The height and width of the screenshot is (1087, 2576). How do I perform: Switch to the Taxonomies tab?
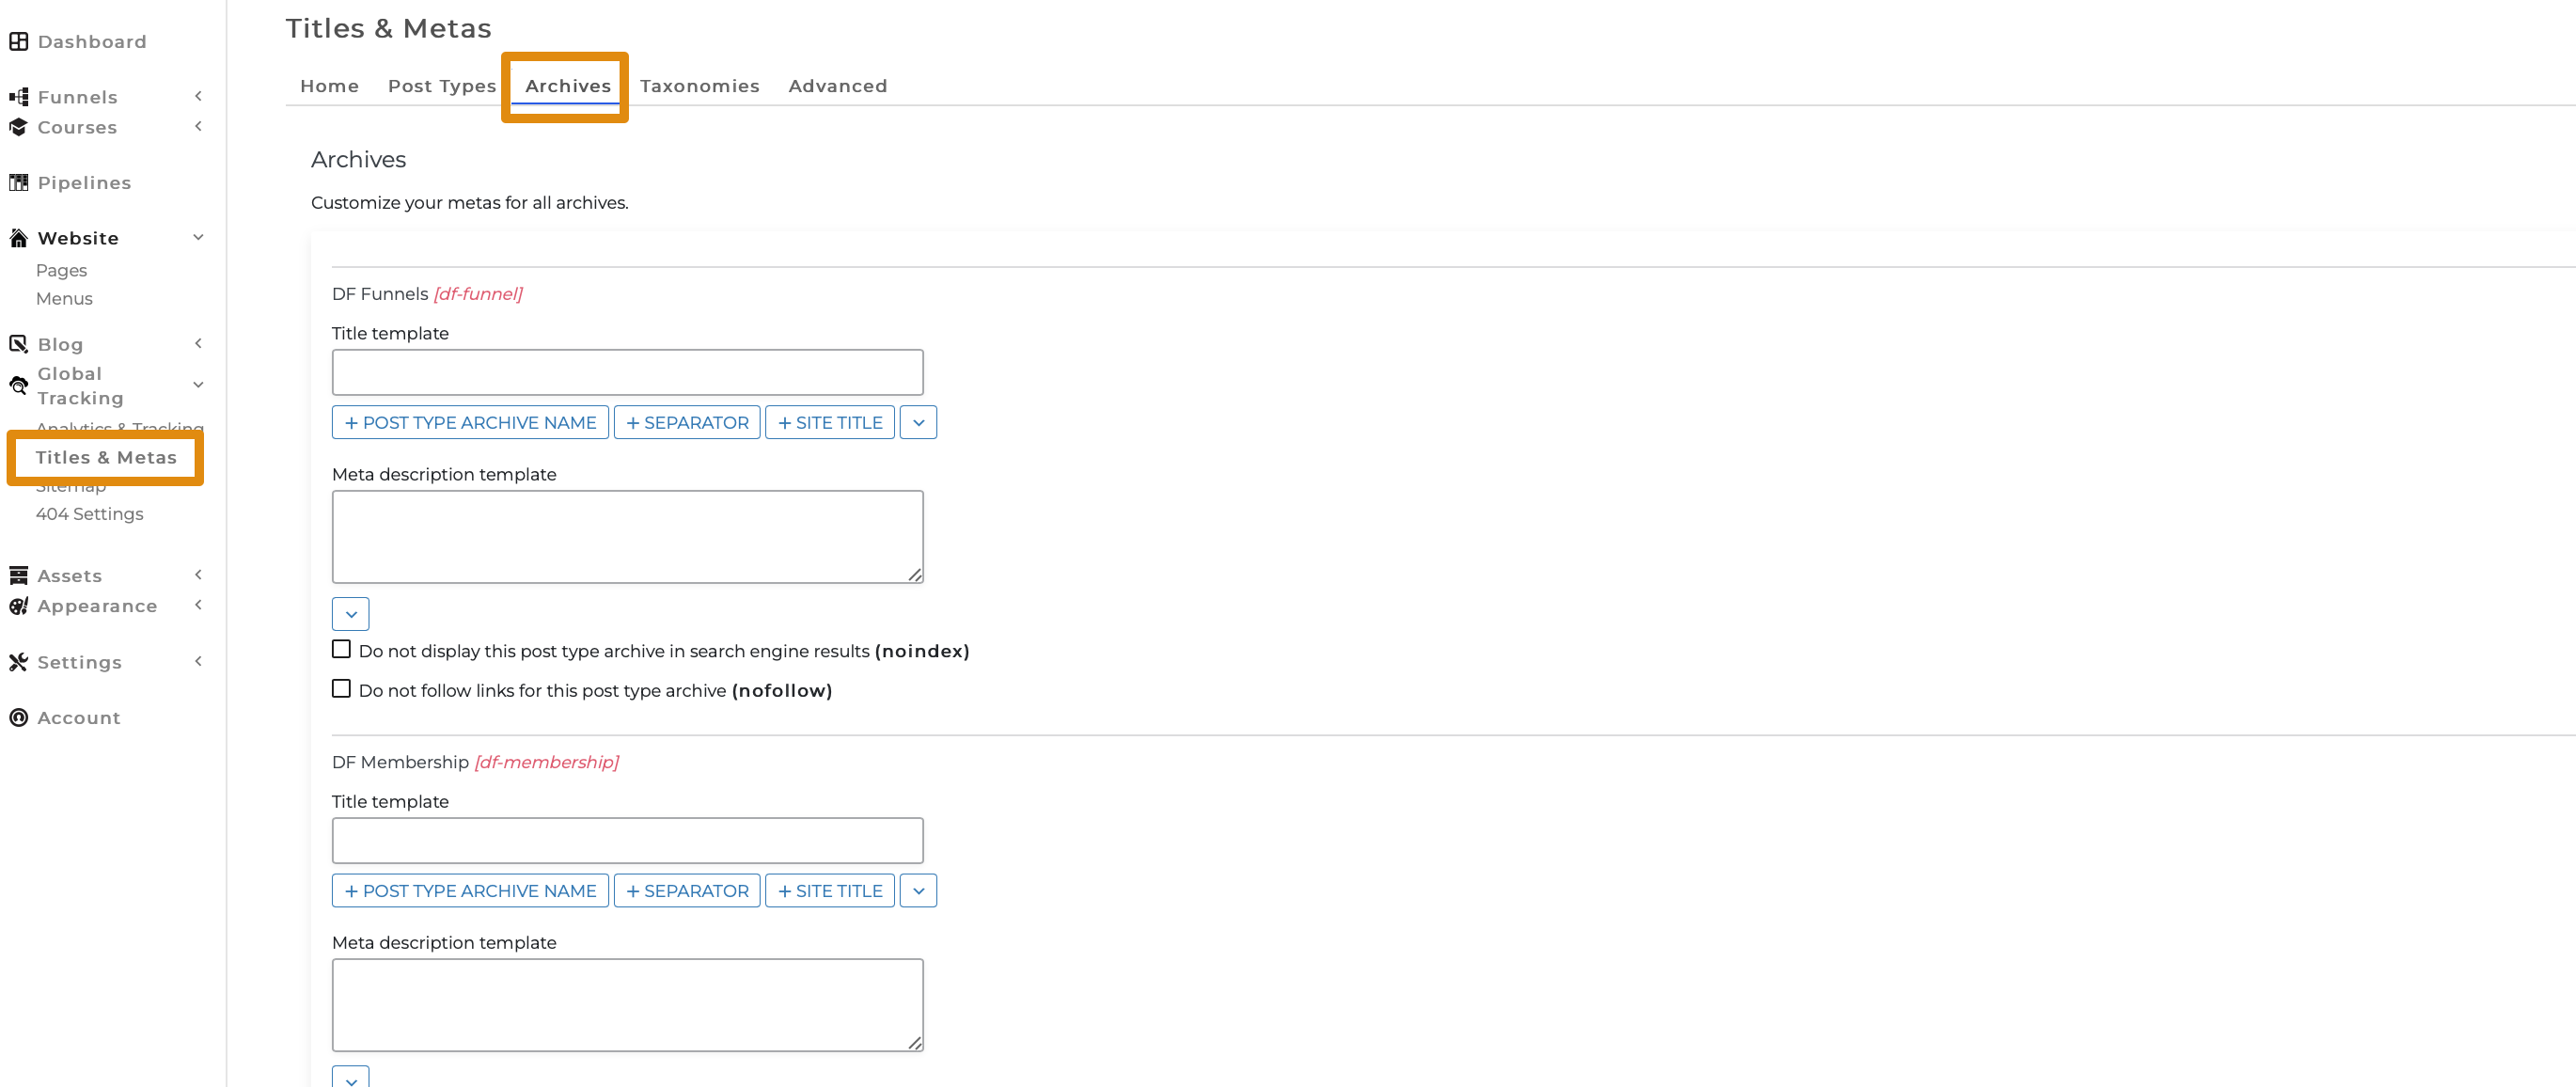(x=700, y=86)
